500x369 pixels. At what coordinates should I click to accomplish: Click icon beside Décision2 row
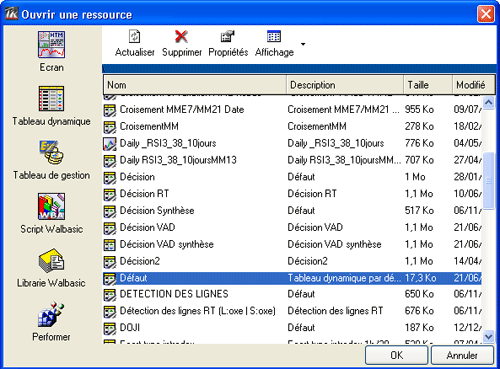[x=110, y=261]
